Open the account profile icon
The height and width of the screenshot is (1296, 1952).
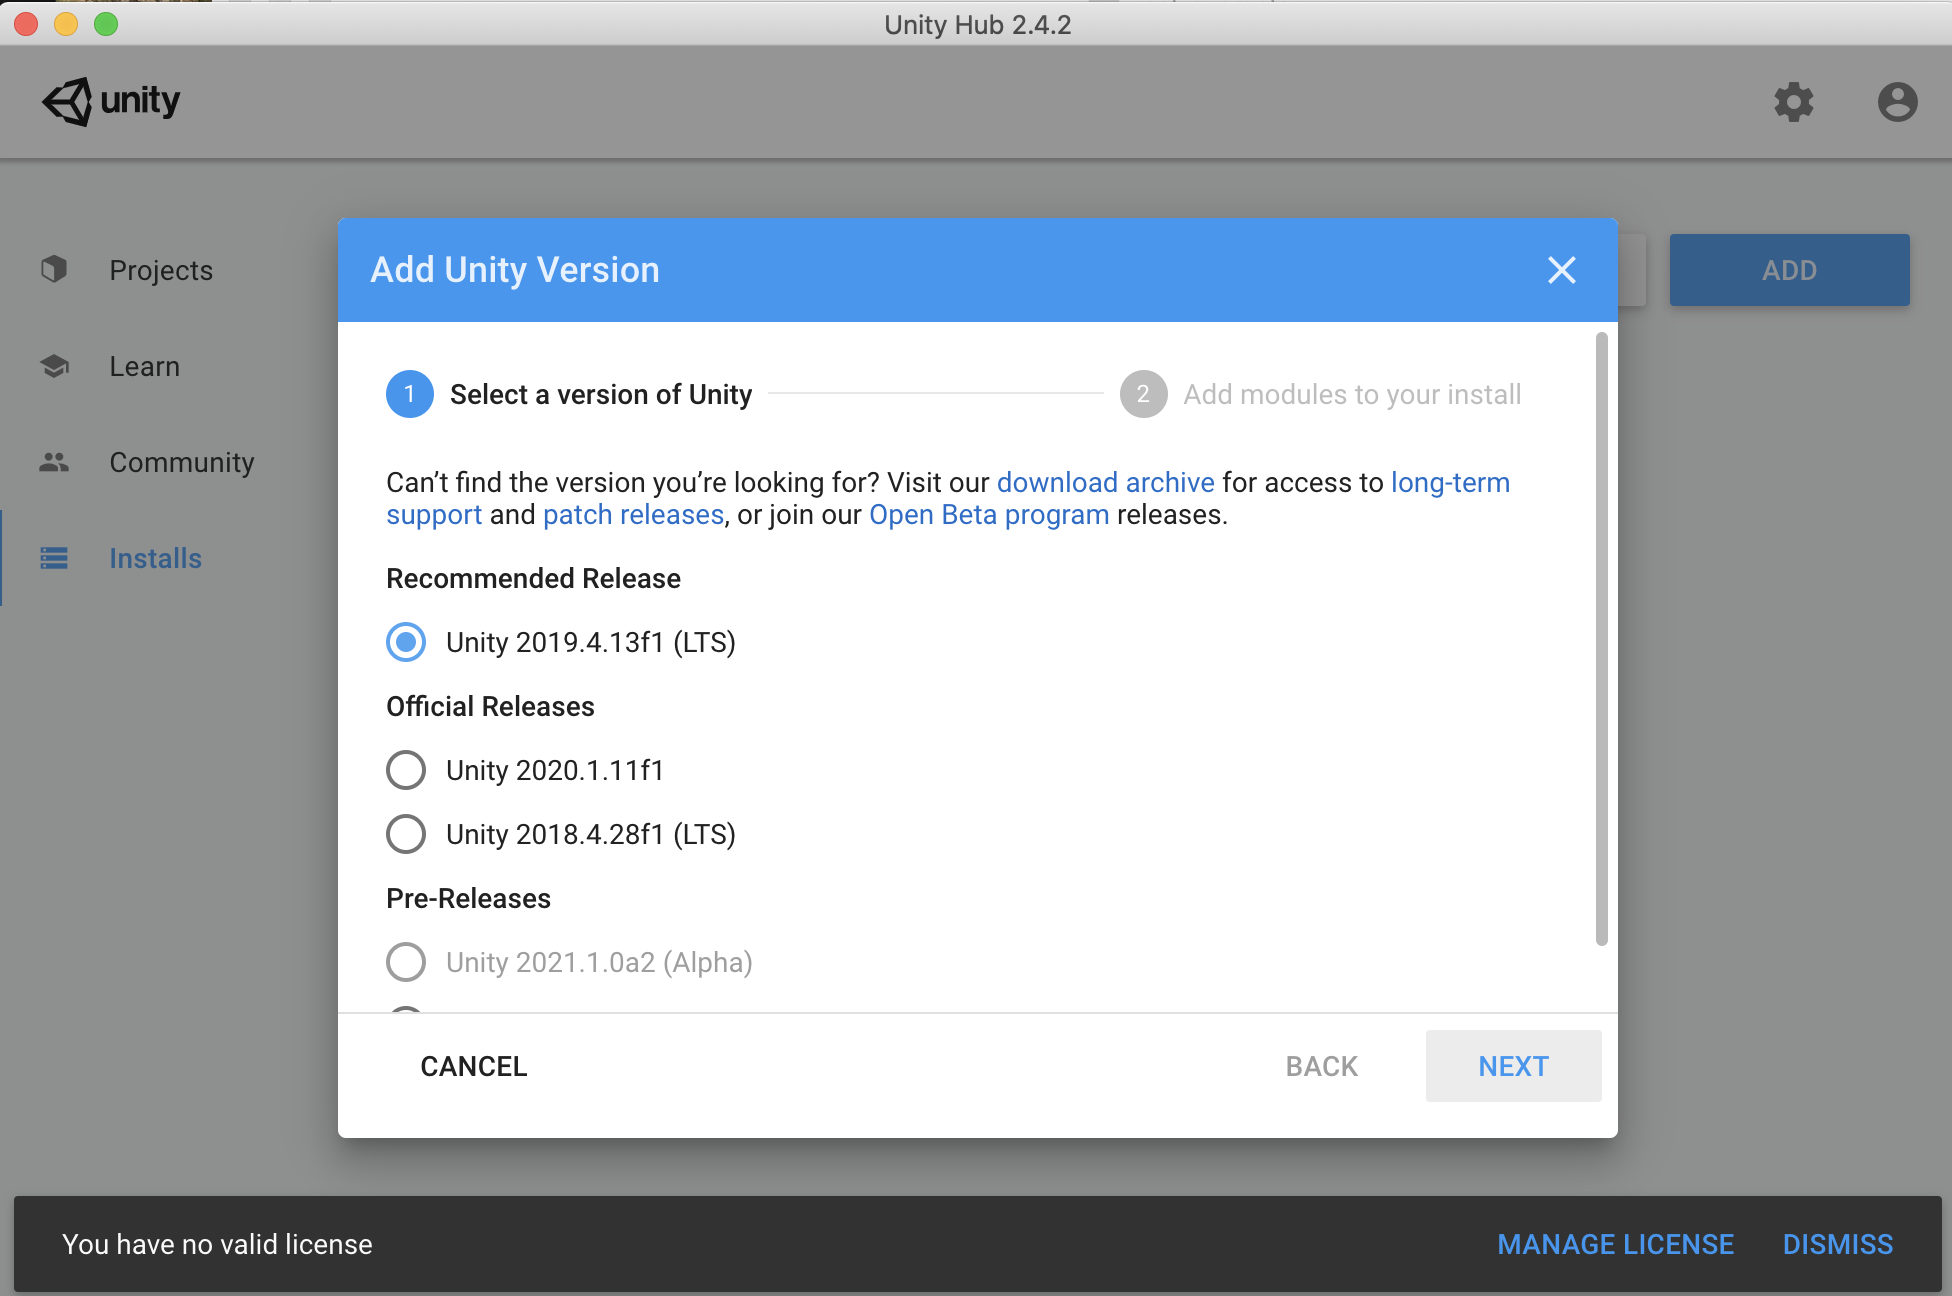tap(1897, 102)
